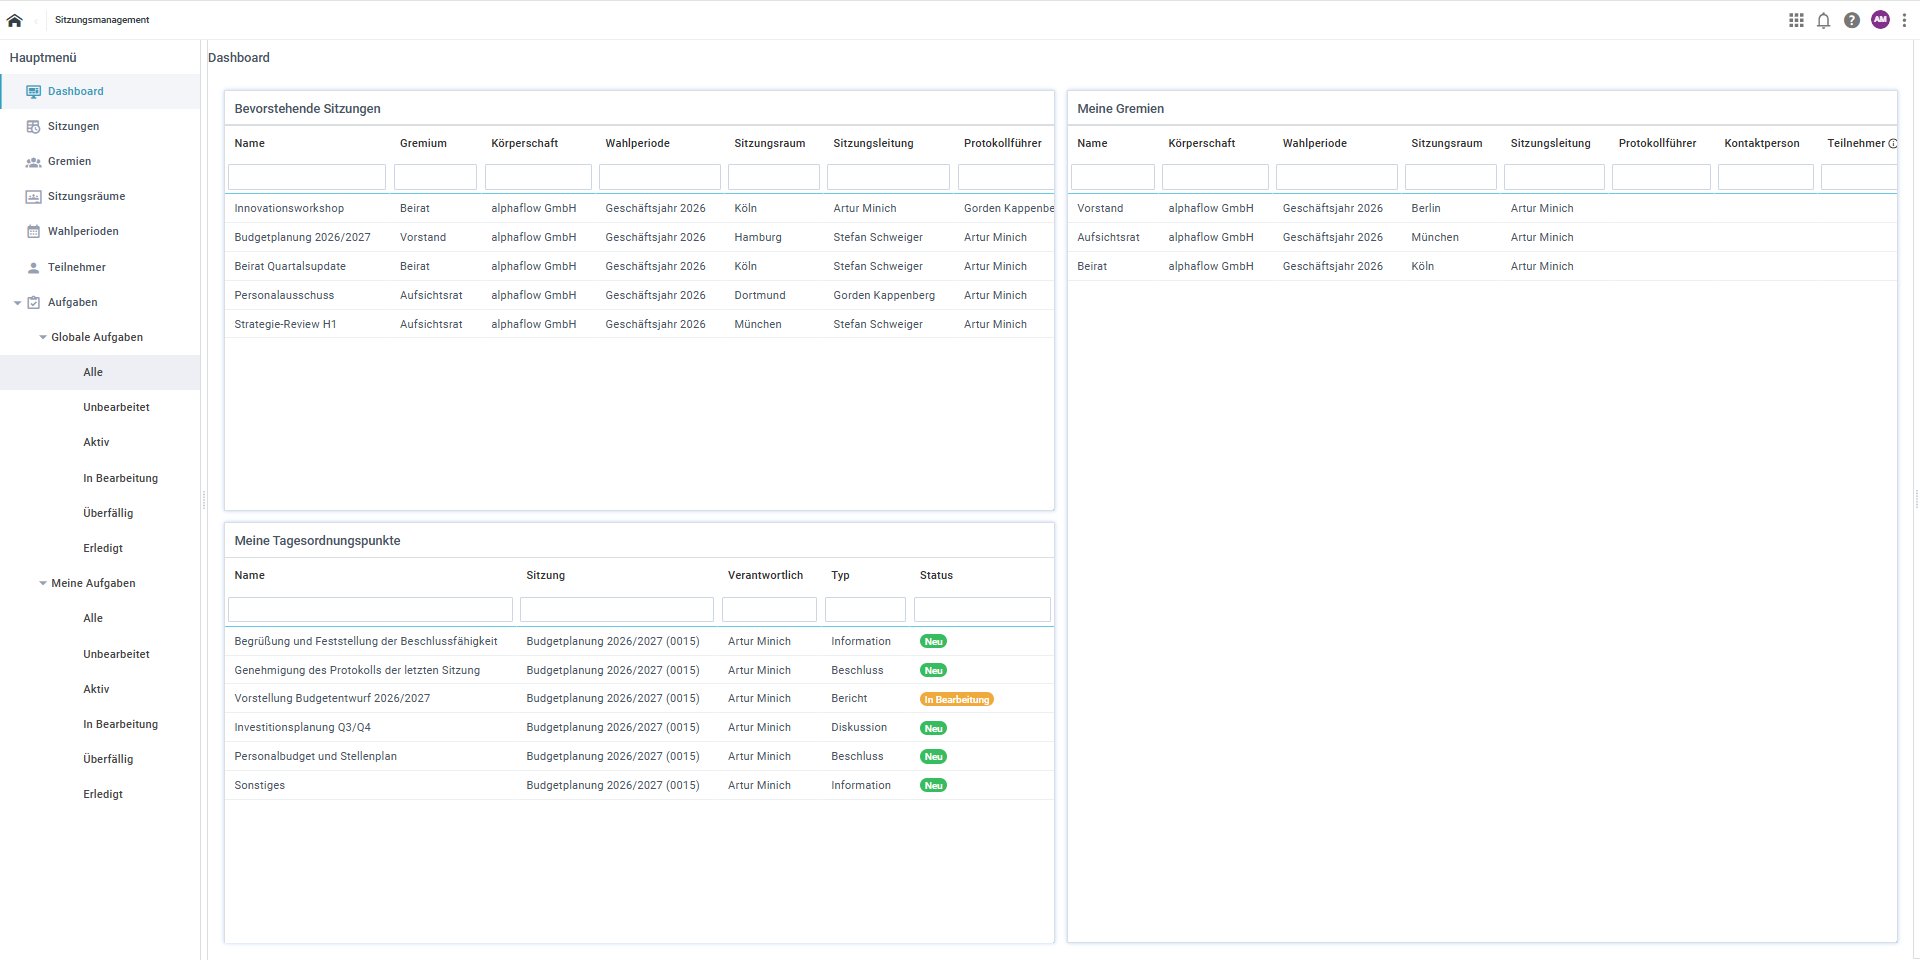Click the Gremium filter field
Viewport: 1920px width, 960px height.
[x=435, y=177]
